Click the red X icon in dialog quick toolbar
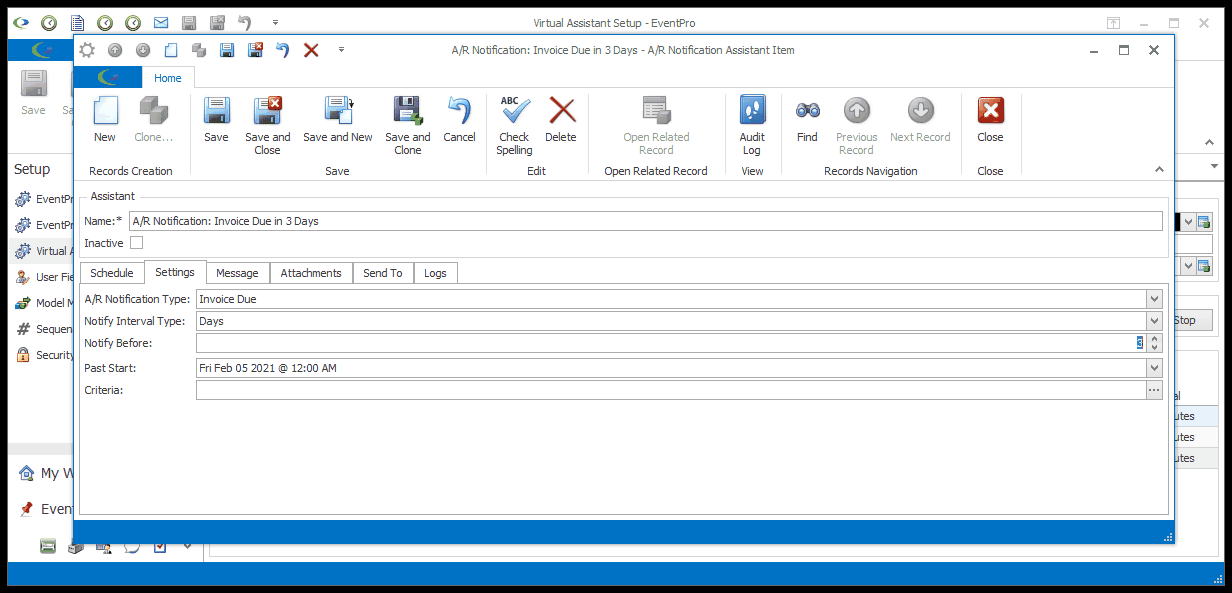Image resolution: width=1232 pixels, height=593 pixels. click(311, 50)
